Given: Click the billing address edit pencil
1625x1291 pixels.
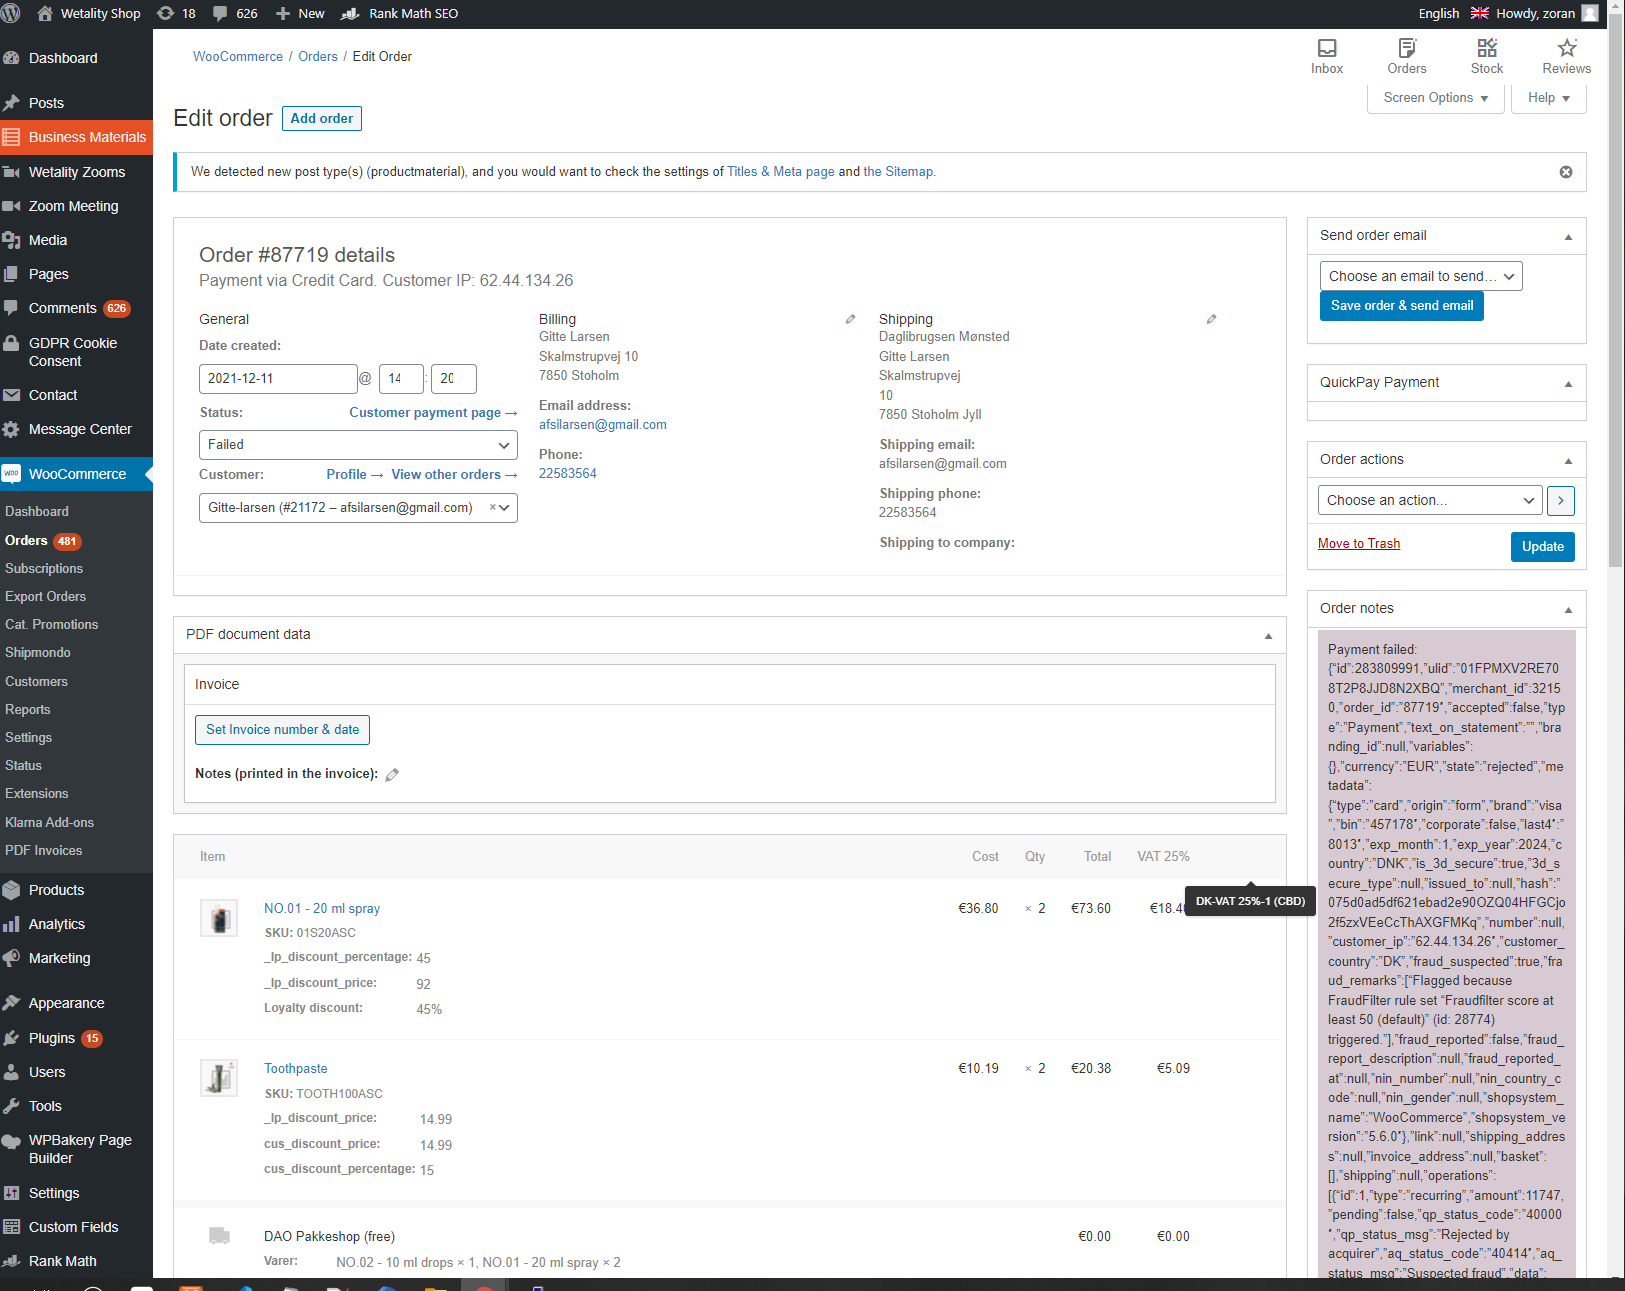Looking at the screenshot, I should [850, 319].
